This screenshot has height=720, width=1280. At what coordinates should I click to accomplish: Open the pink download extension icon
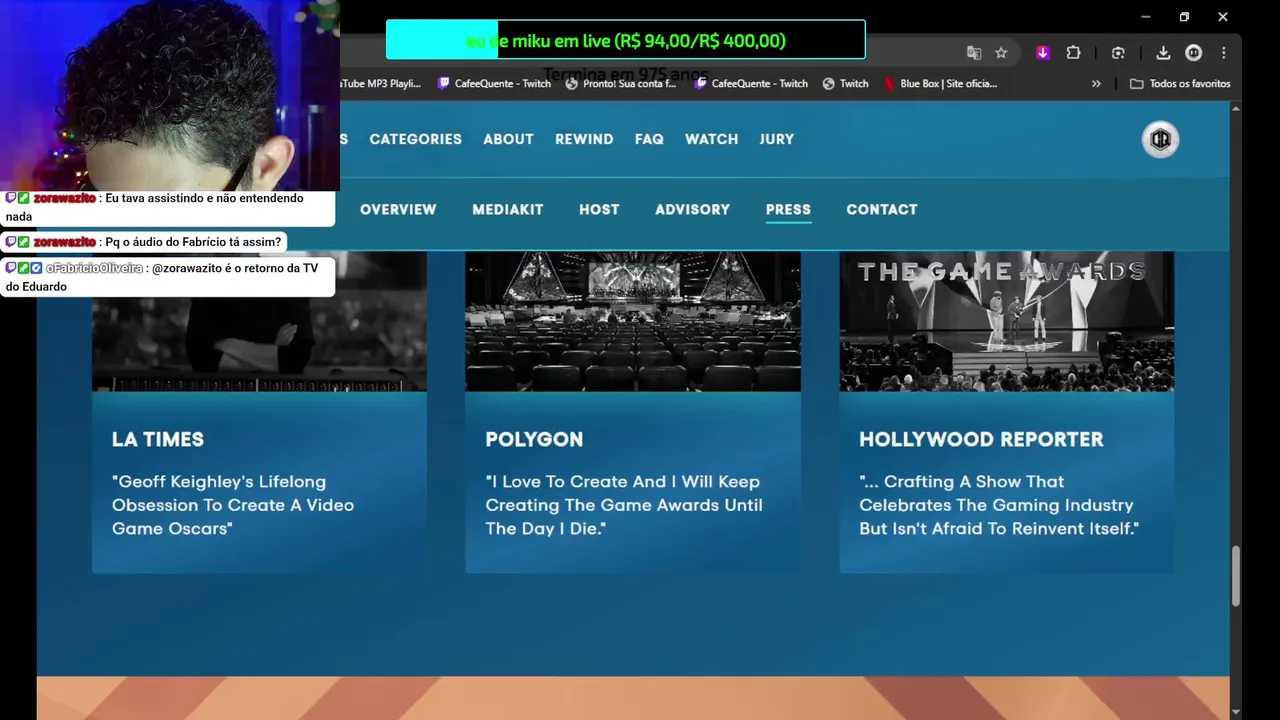point(1042,53)
